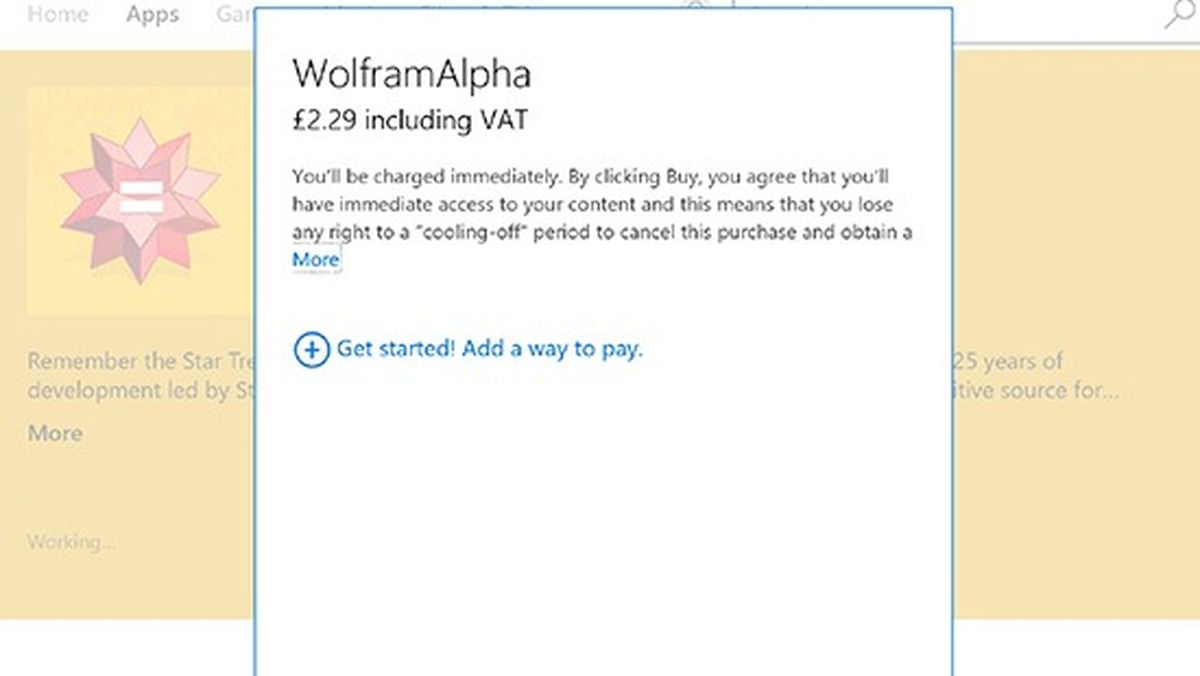Expand terms with the dialog's More link
1200x676 pixels.
(316, 260)
